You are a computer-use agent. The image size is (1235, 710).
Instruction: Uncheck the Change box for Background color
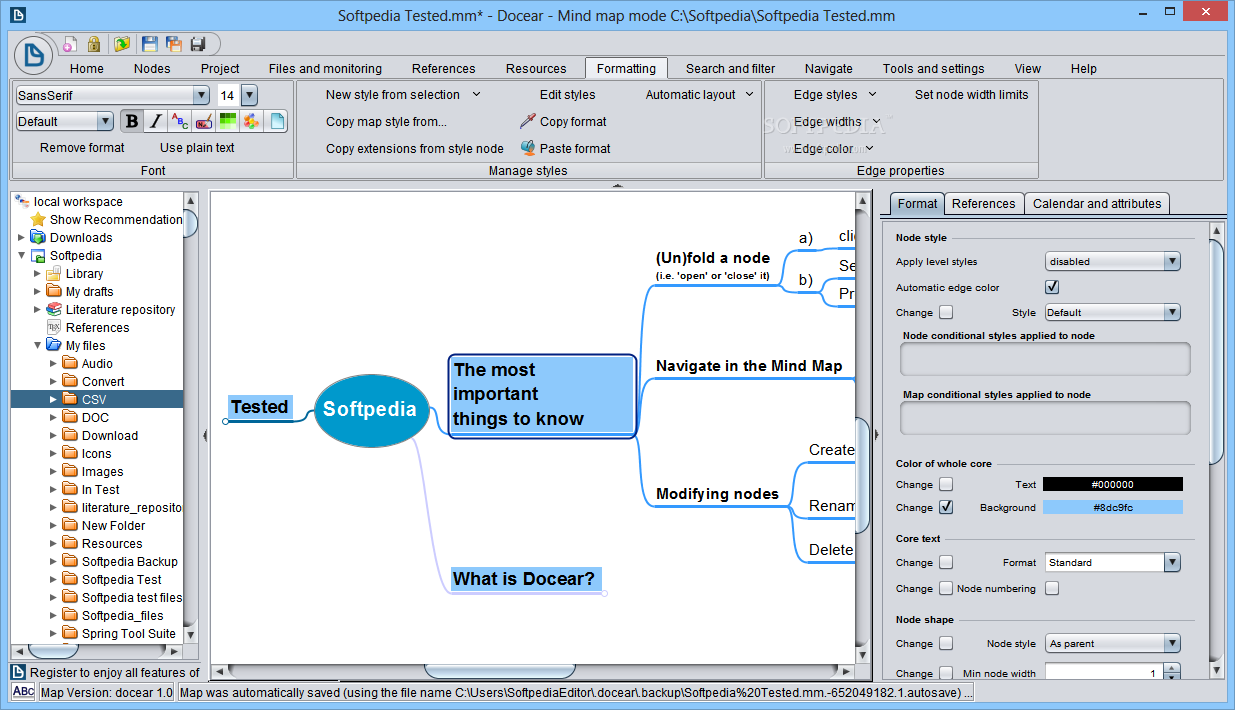click(x=946, y=507)
